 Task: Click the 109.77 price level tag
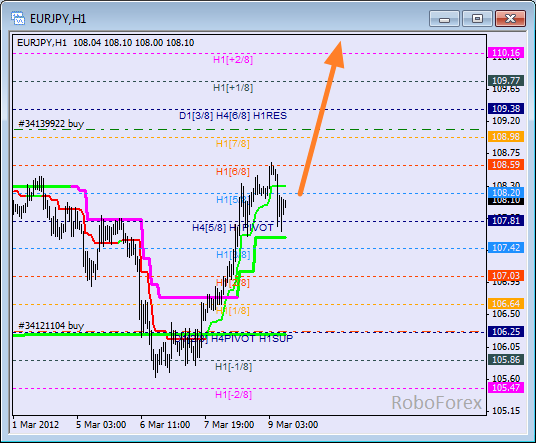pyautogui.click(x=506, y=81)
